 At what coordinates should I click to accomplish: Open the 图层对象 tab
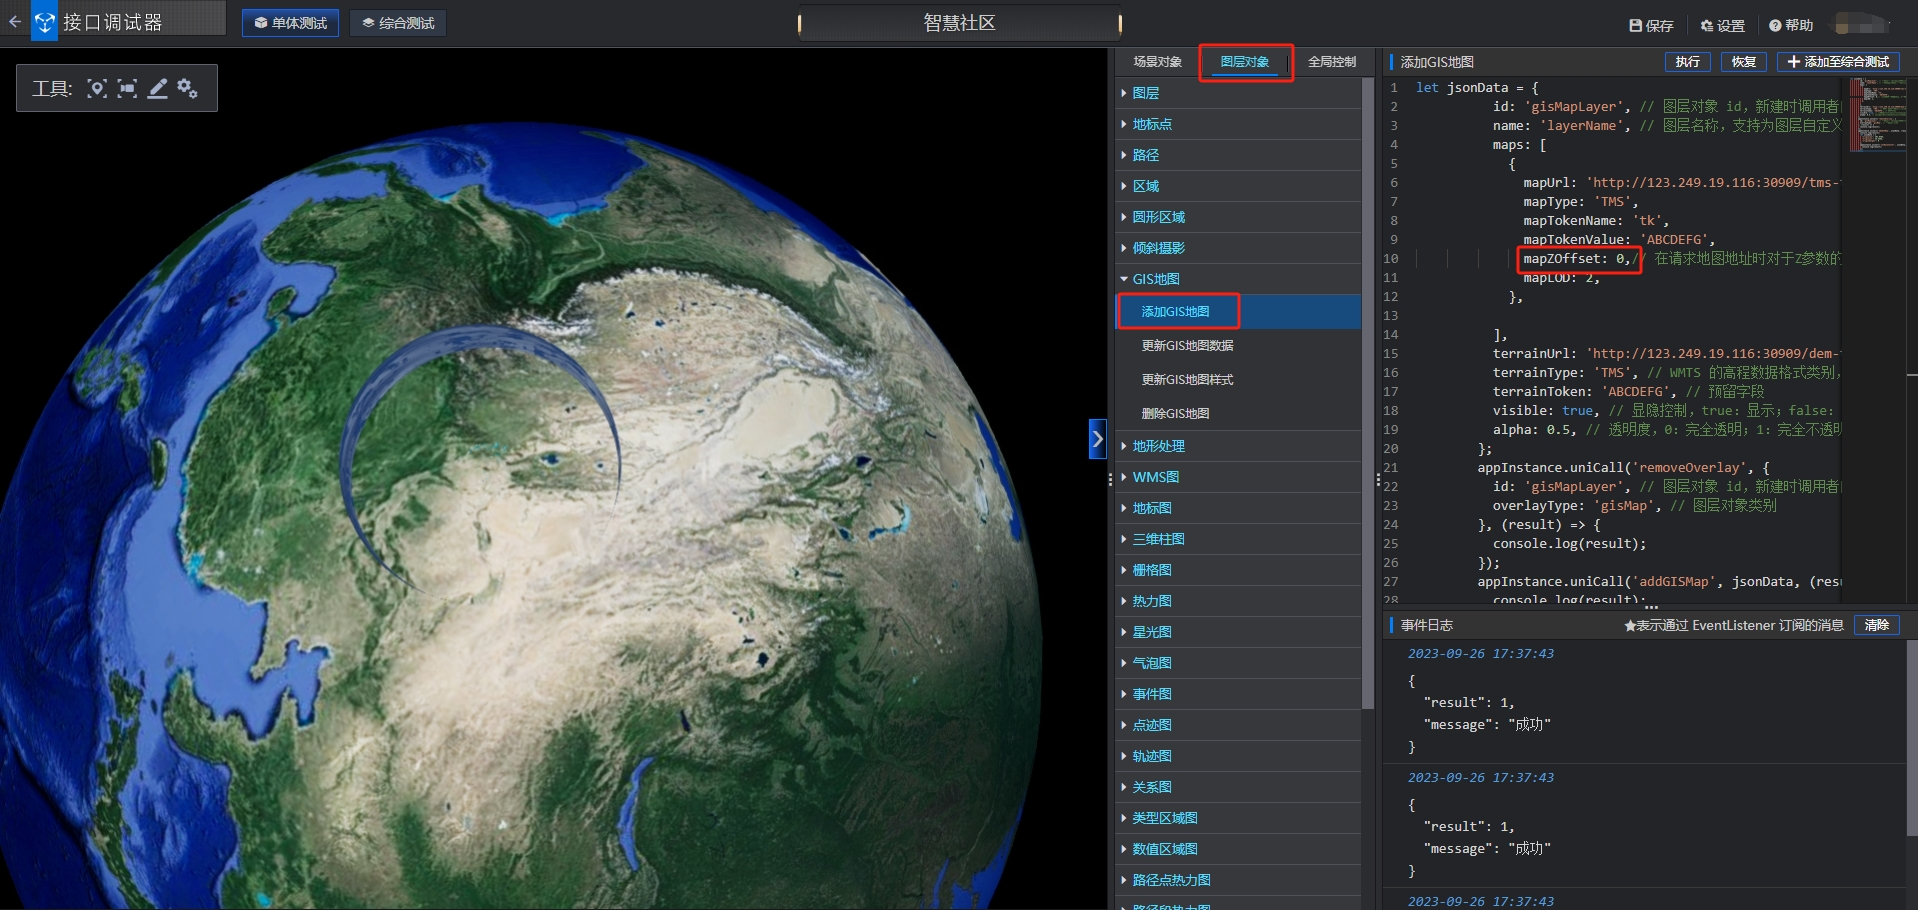[1245, 62]
